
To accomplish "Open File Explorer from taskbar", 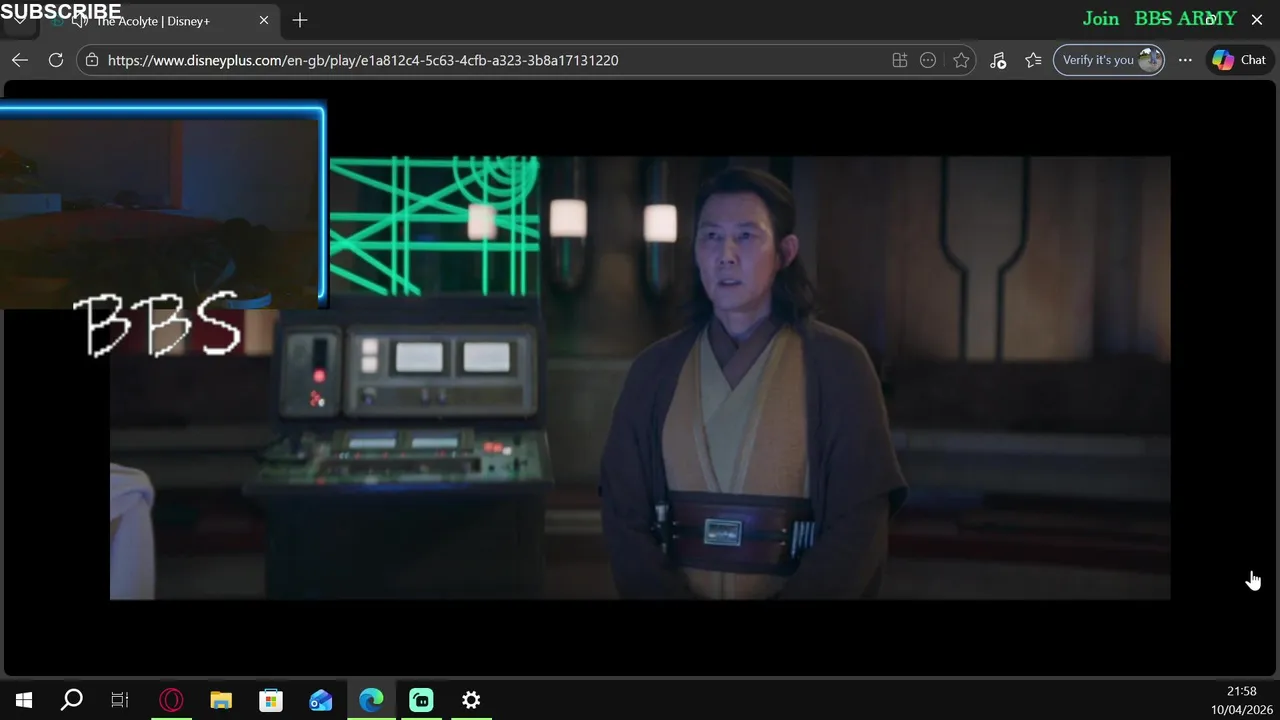I will click(x=221, y=700).
